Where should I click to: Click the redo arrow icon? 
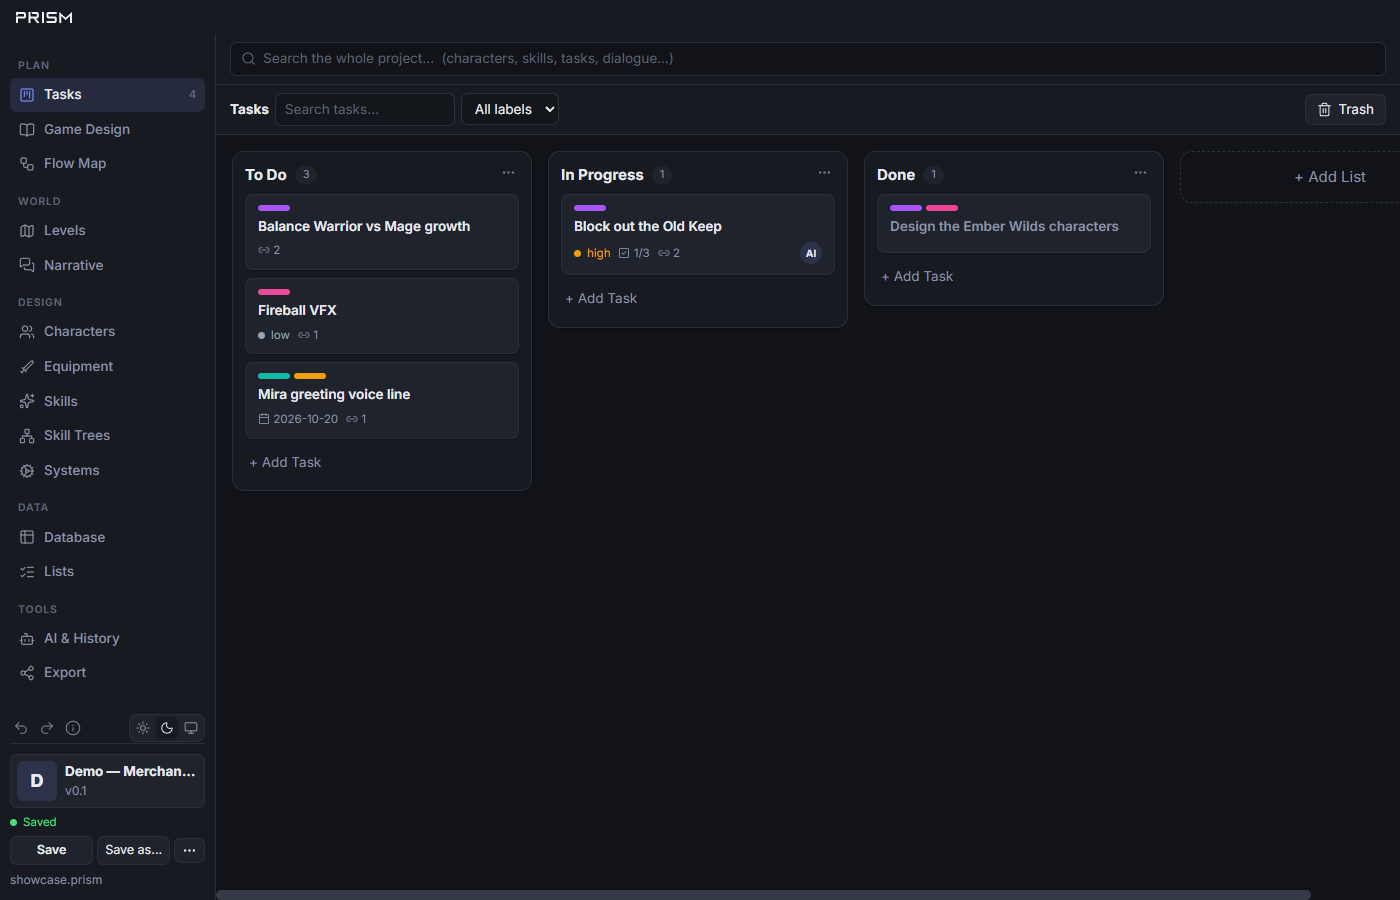(x=47, y=728)
